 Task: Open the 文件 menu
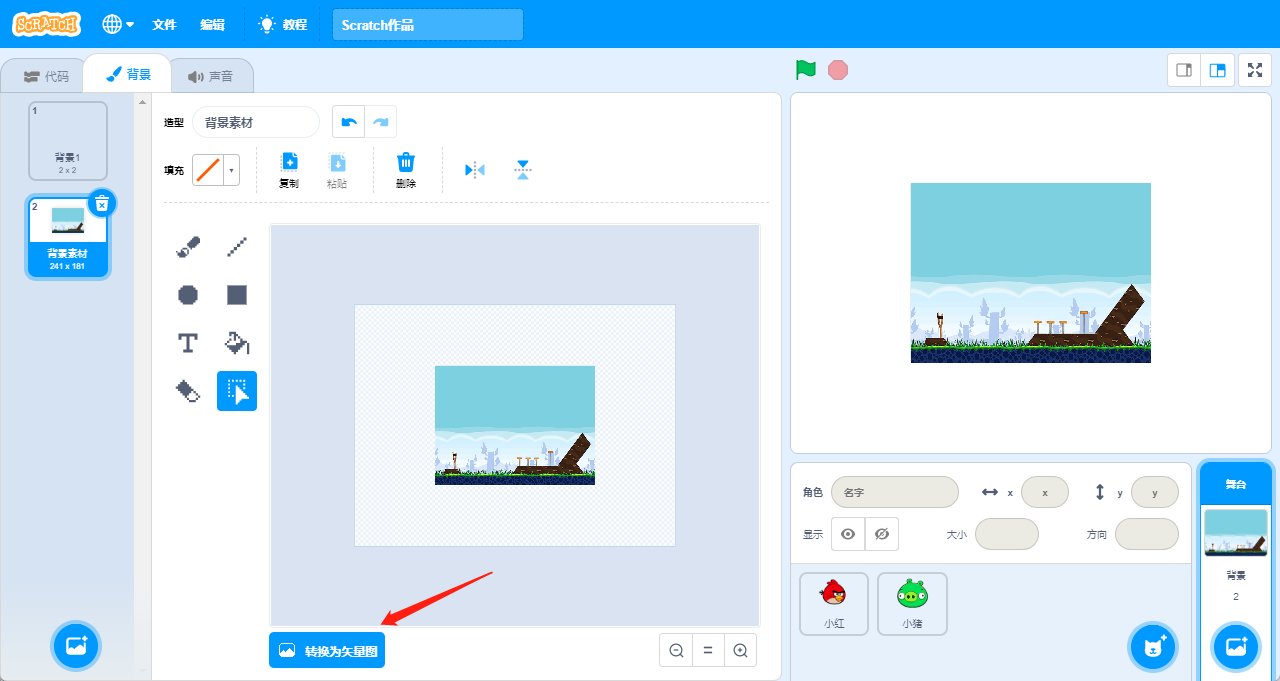tap(164, 24)
